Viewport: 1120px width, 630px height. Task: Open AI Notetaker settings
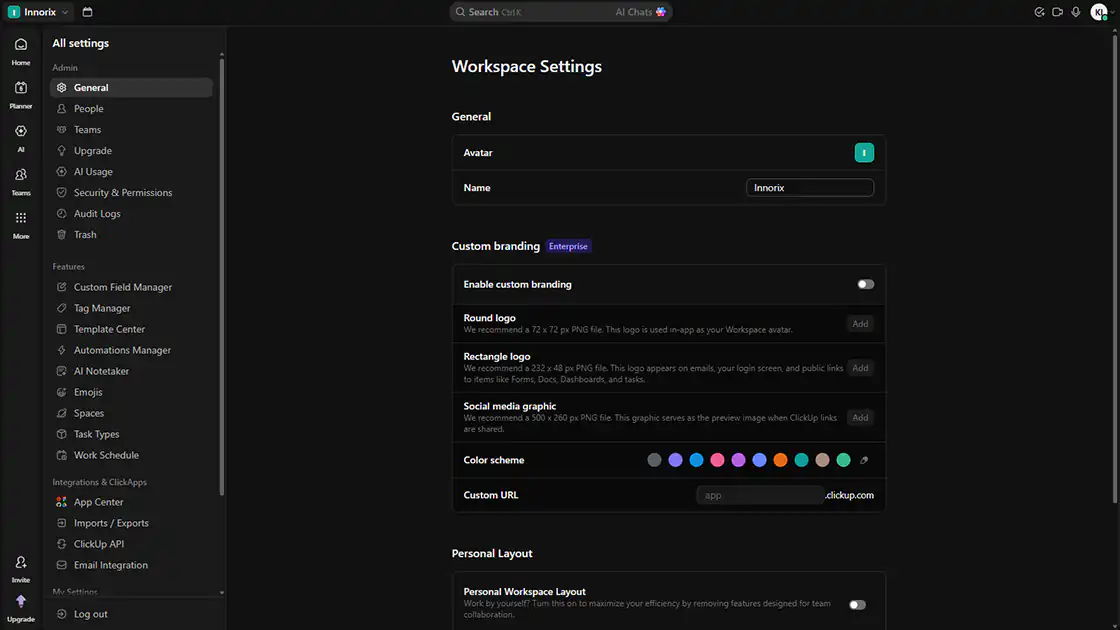131,371
